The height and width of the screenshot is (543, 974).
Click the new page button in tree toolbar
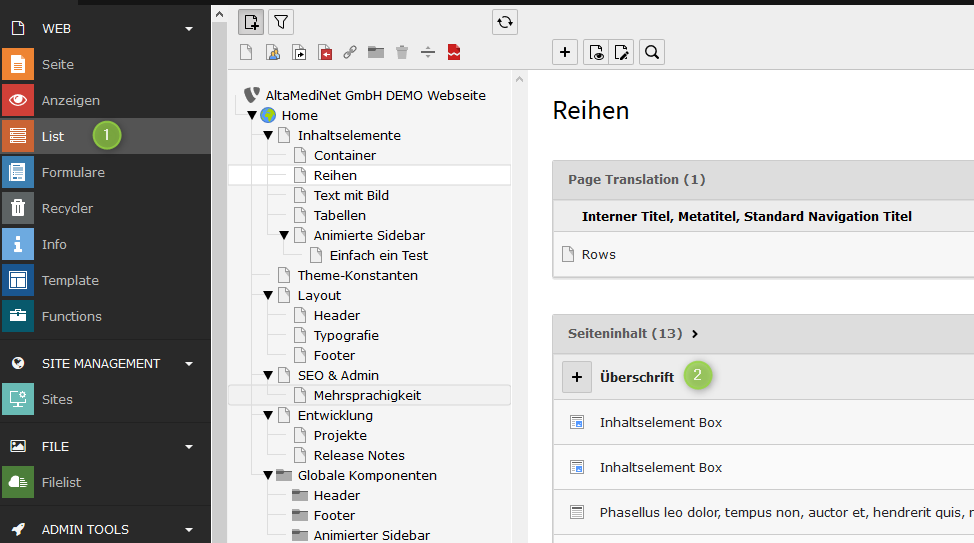click(251, 21)
